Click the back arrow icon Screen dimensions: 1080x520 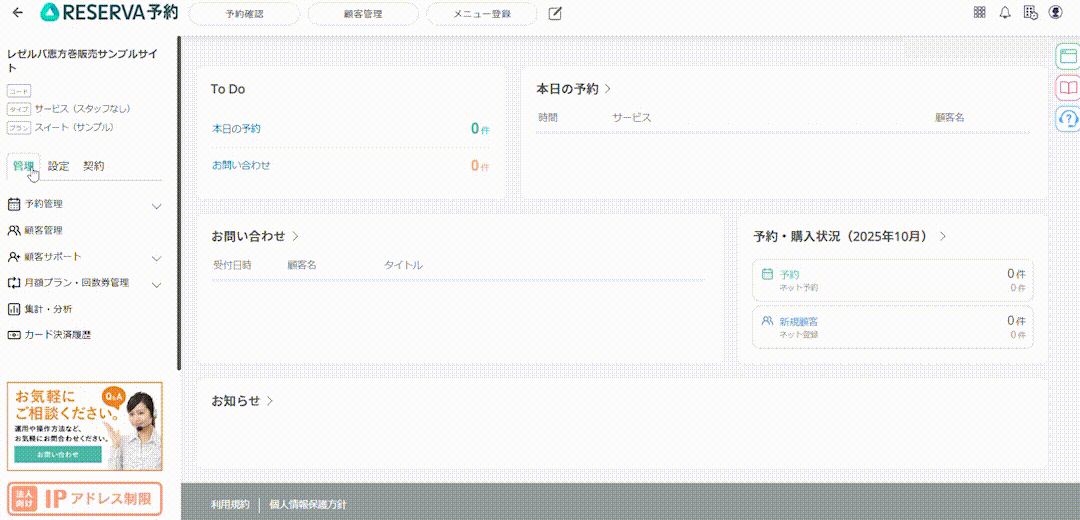click(17, 12)
